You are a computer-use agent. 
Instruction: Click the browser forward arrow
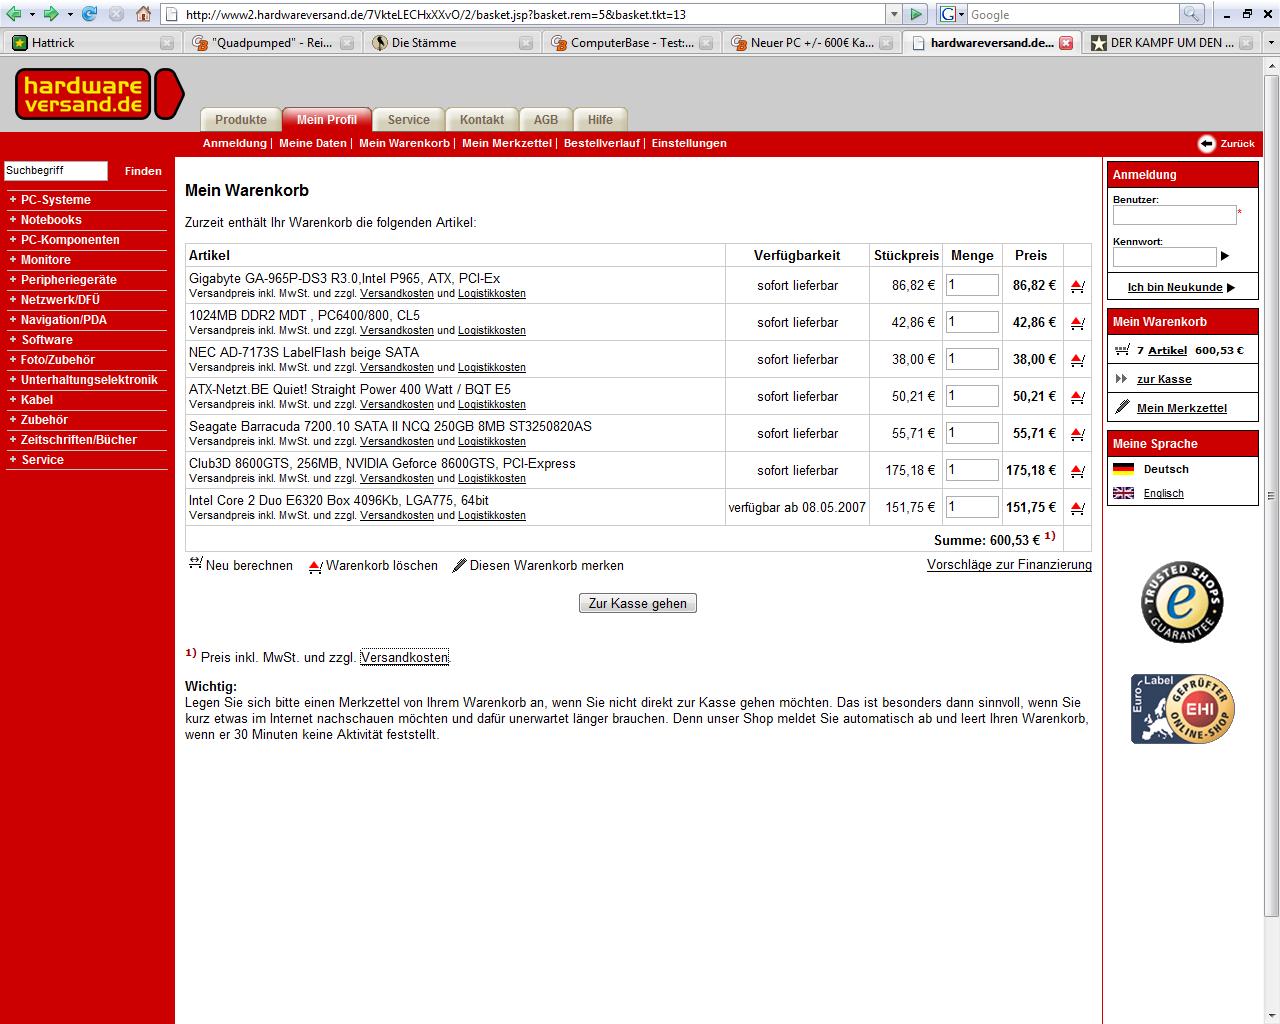click(51, 14)
